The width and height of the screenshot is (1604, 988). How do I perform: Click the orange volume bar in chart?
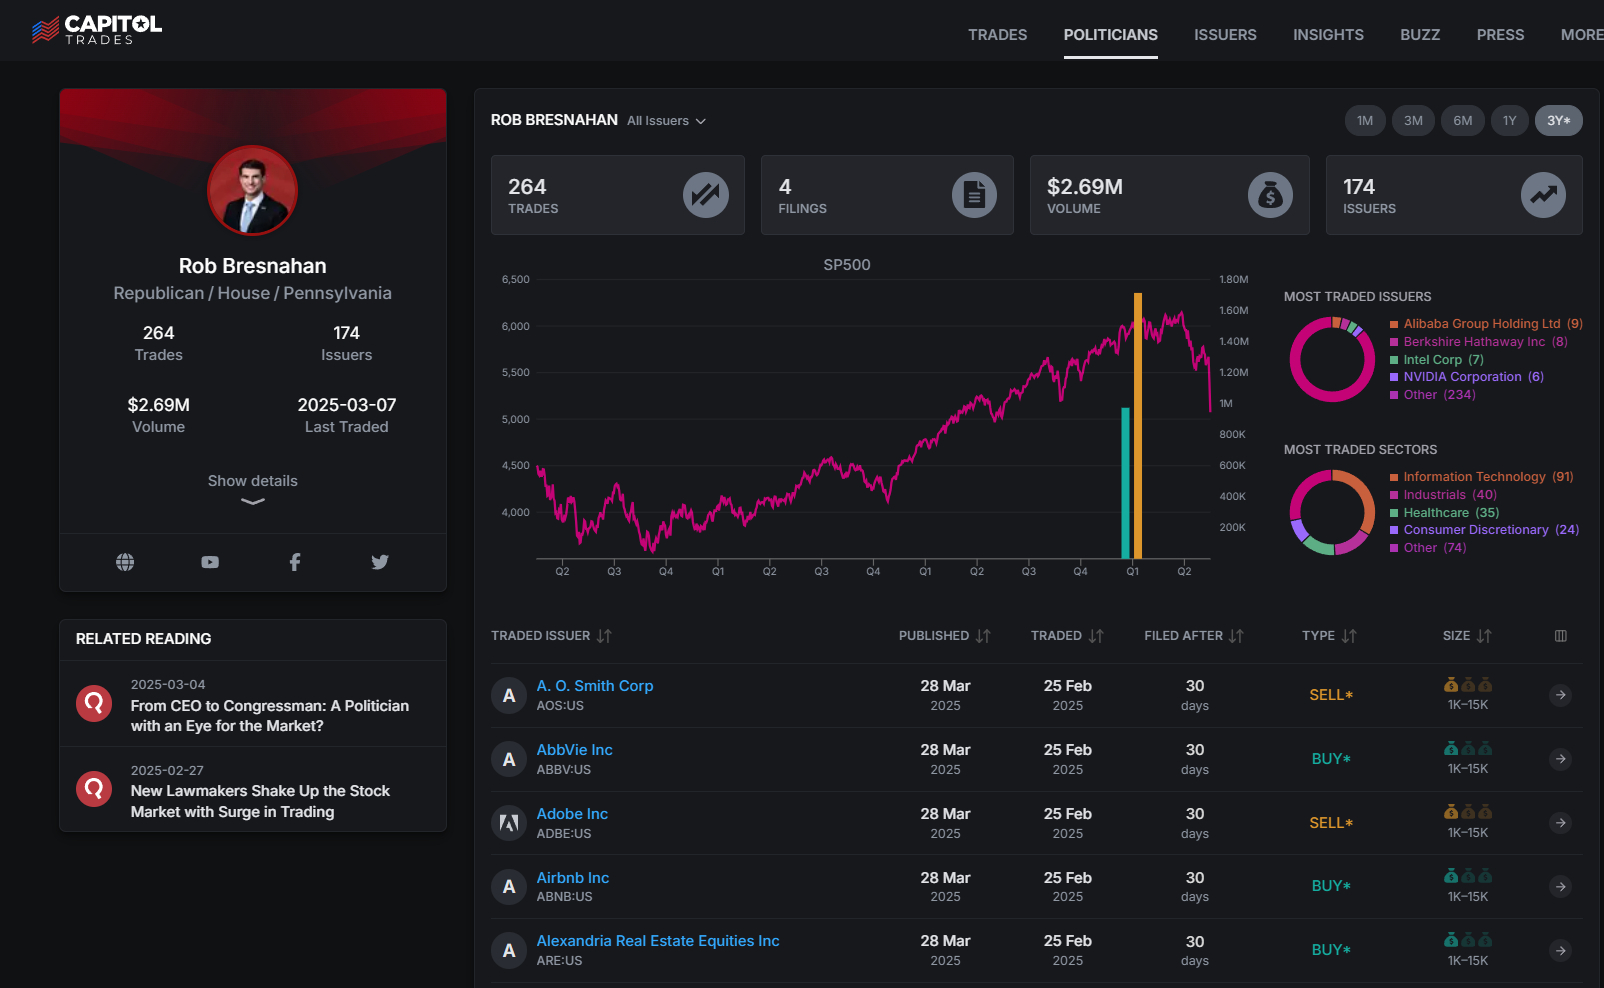tap(1138, 425)
